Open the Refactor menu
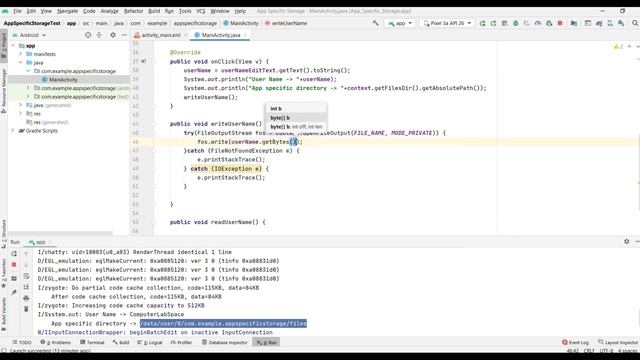This screenshot has height=360, width=640. click(133, 11)
